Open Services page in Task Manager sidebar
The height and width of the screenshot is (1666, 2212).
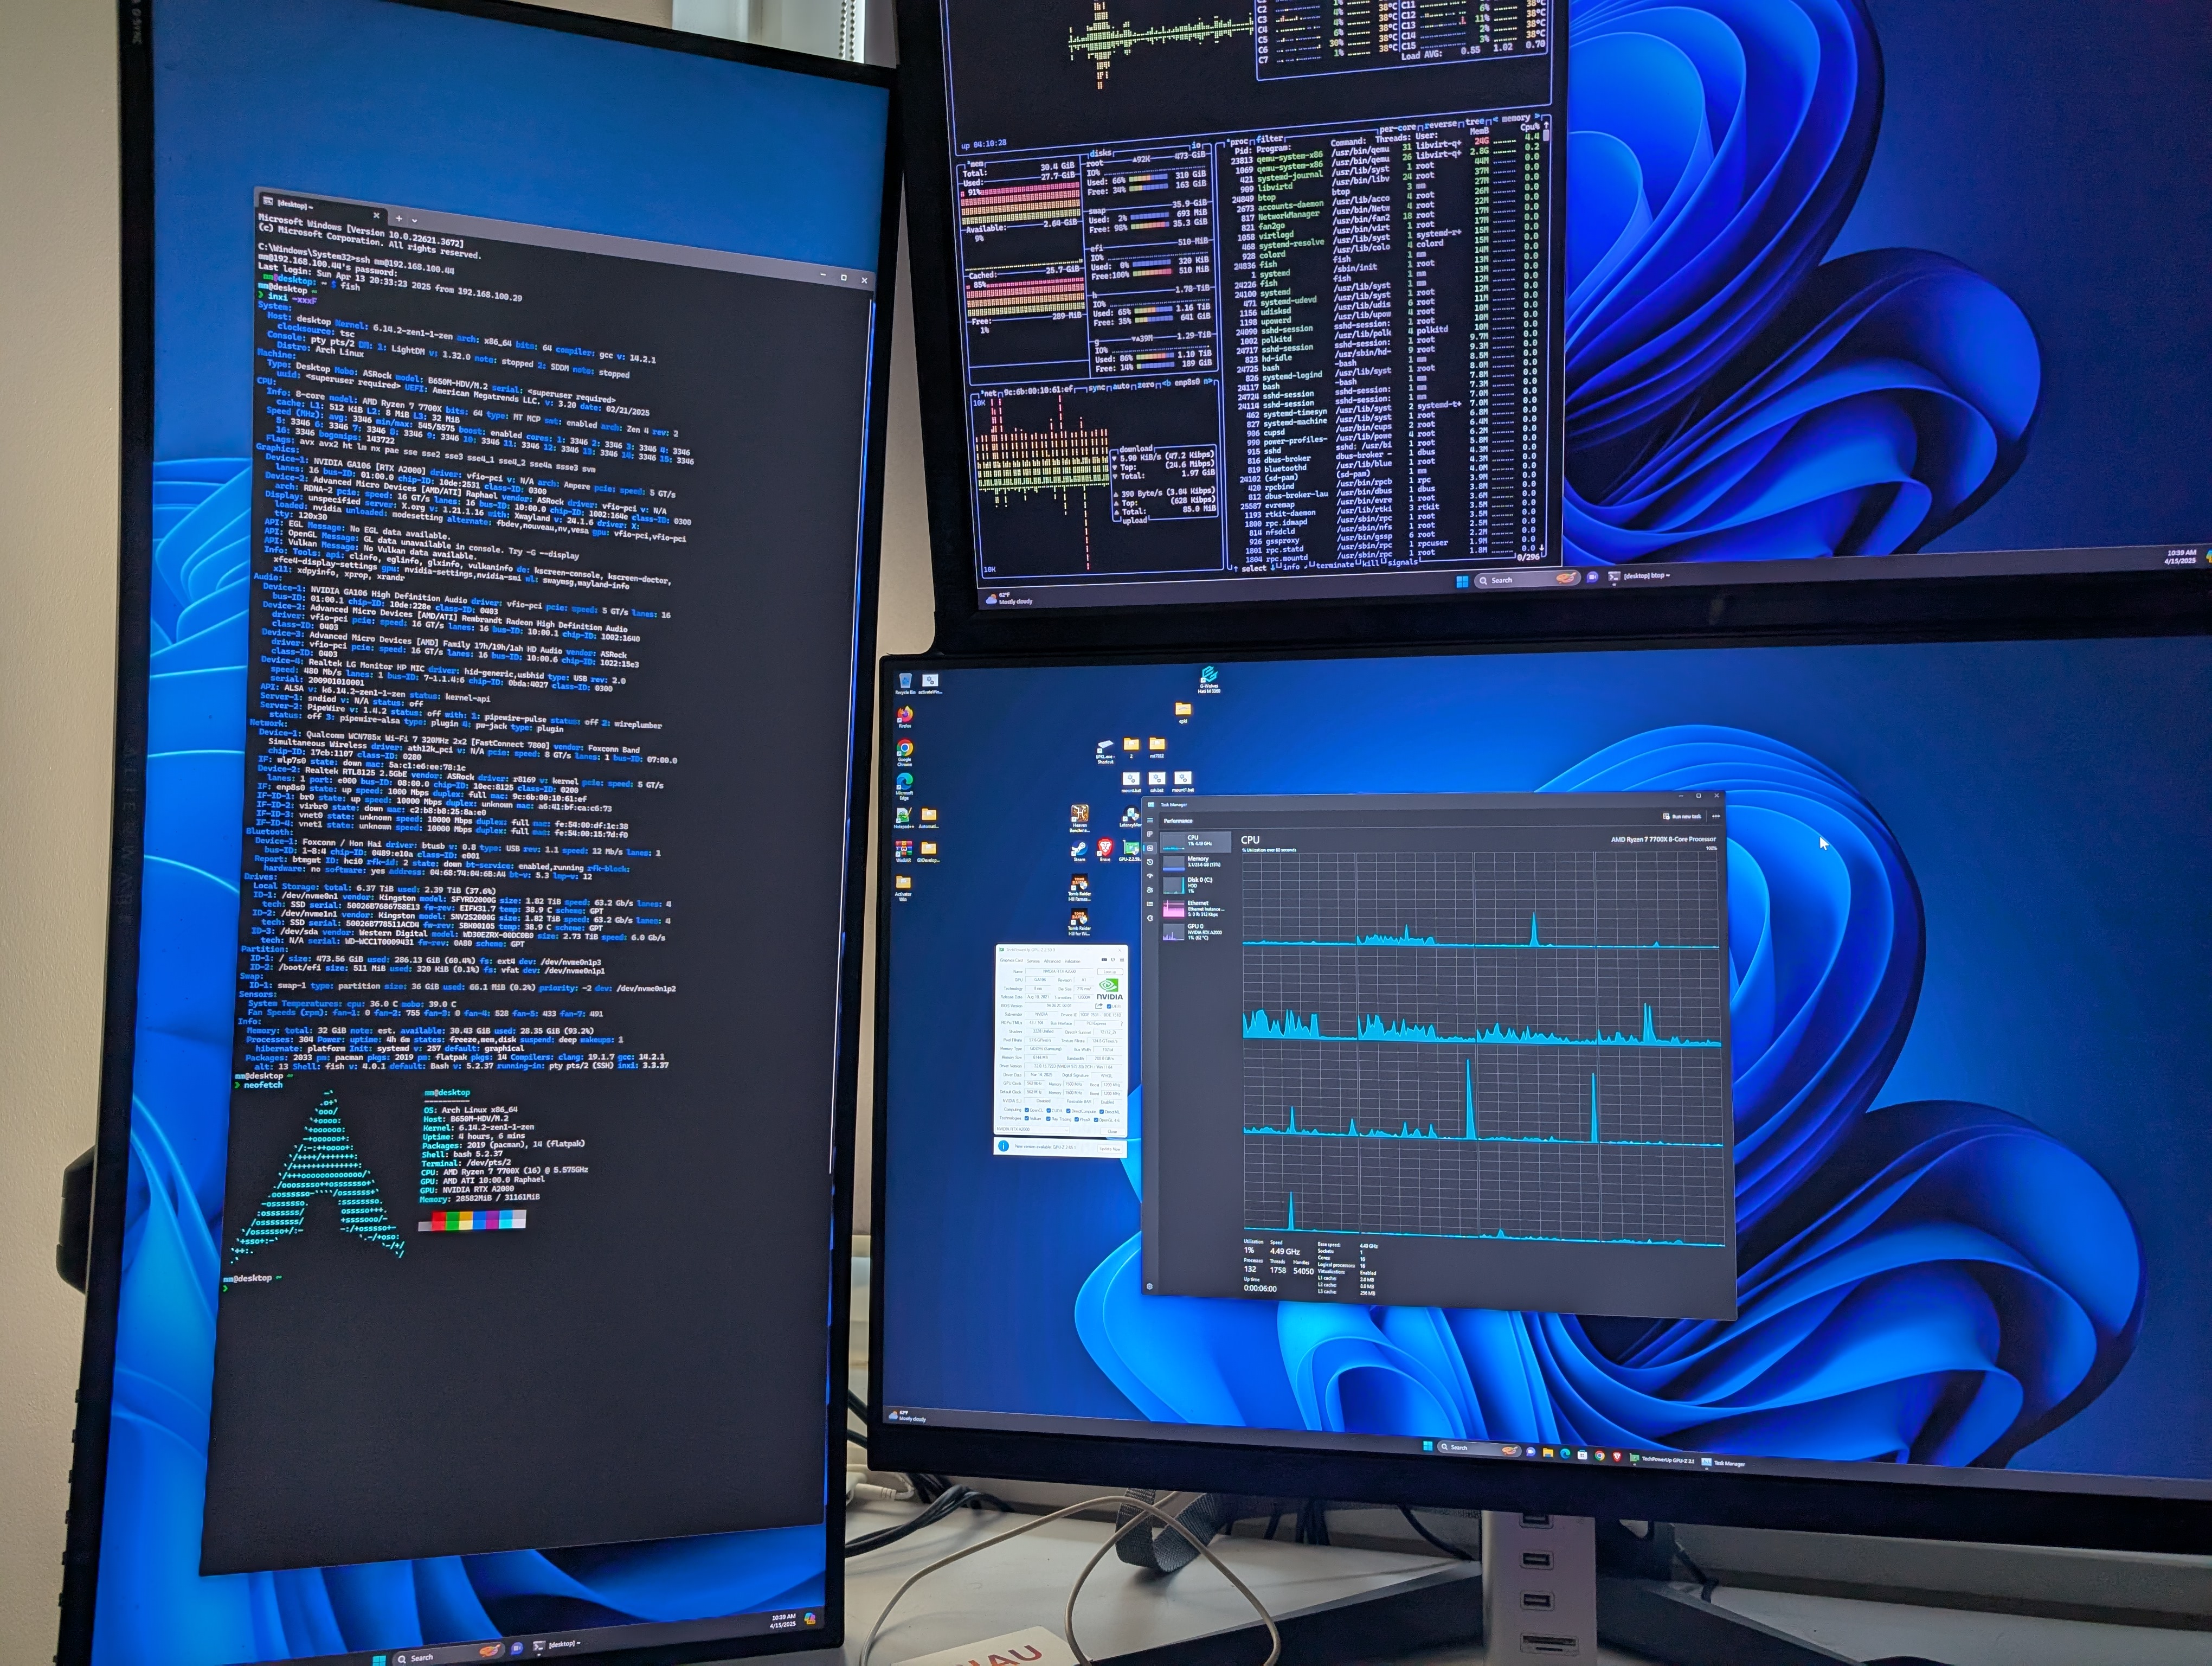pyautogui.click(x=1150, y=918)
